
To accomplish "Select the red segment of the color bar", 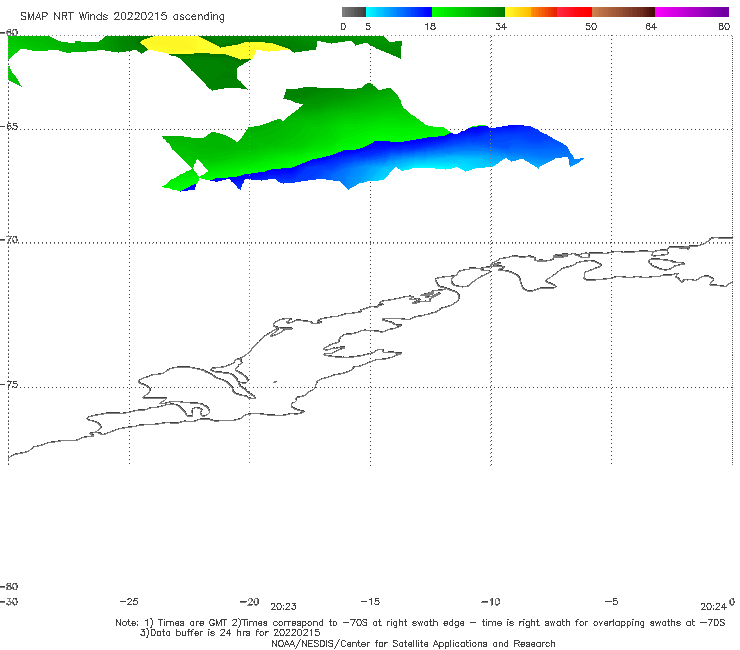I will [574, 12].
